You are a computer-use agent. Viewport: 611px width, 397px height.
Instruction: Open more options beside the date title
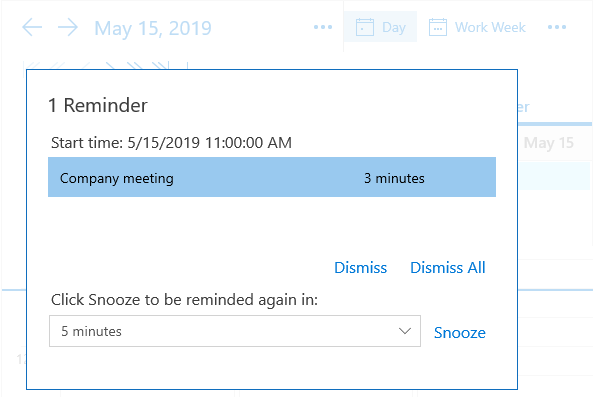[323, 27]
